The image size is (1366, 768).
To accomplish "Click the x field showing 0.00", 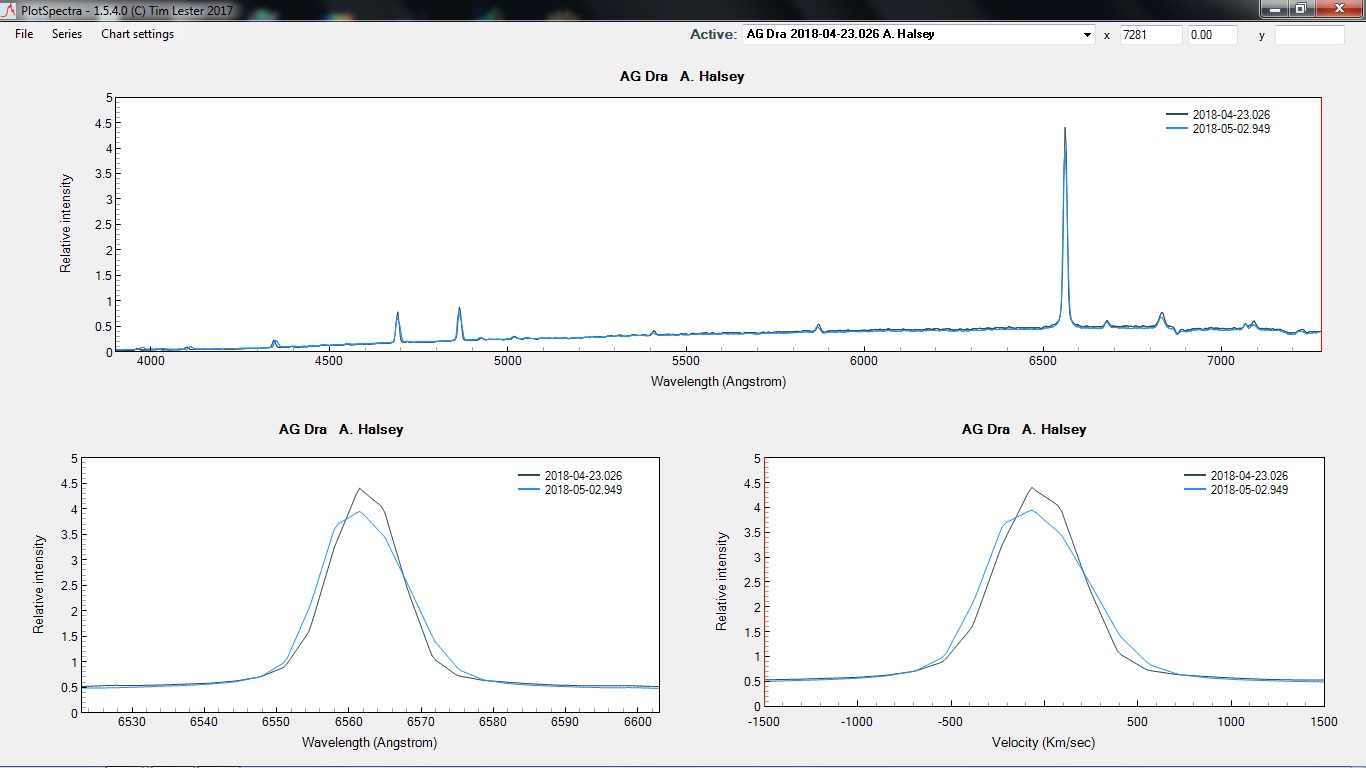I will pyautogui.click(x=1211, y=35).
